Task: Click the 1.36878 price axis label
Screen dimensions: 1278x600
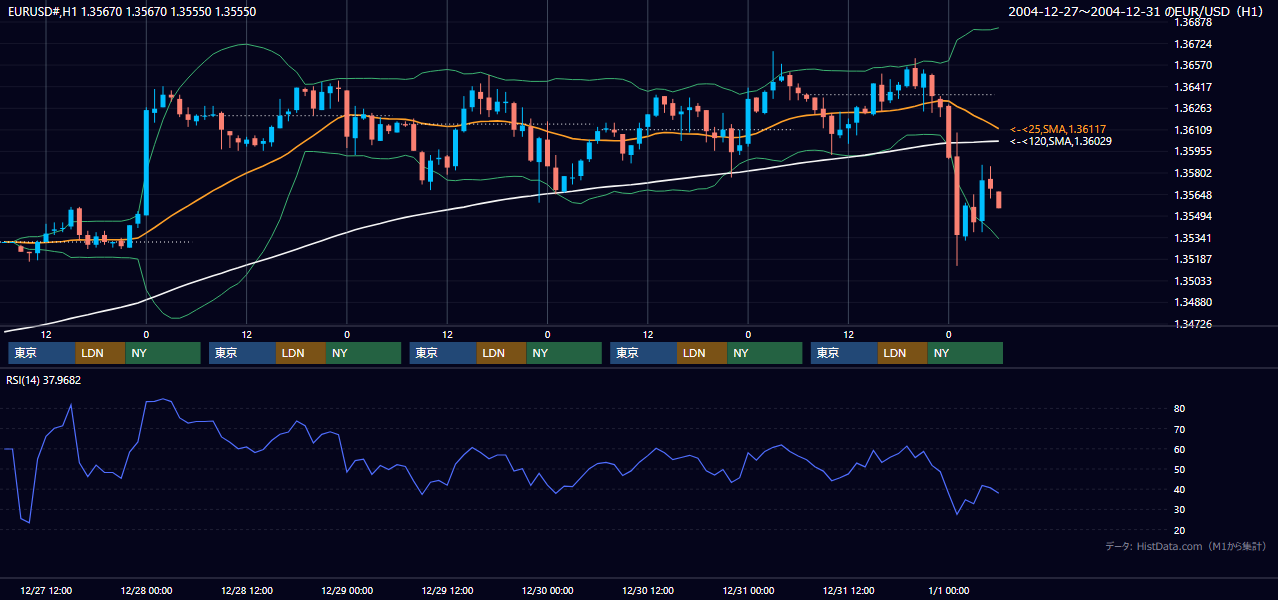Action: pyautogui.click(x=1195, y=22)
